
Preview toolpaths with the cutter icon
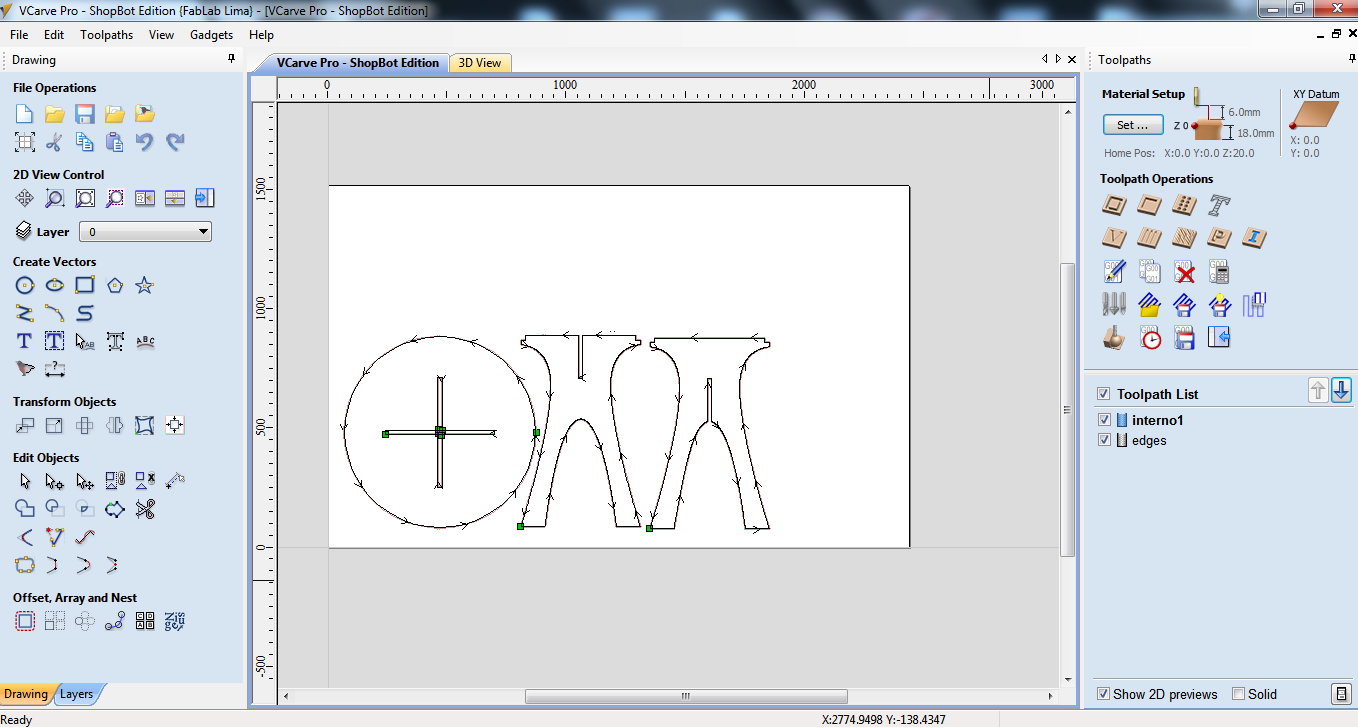pos(1115,338)
